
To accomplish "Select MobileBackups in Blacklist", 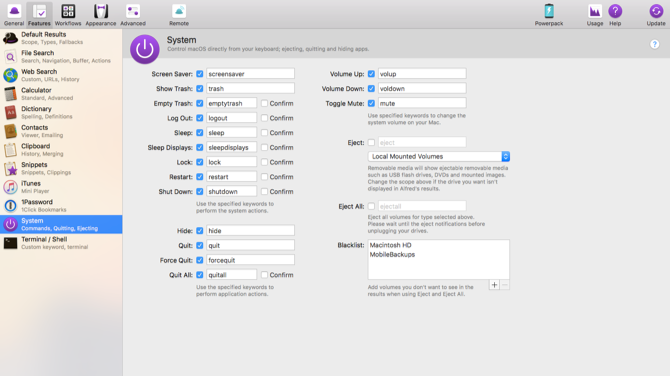I will point(392,255).
